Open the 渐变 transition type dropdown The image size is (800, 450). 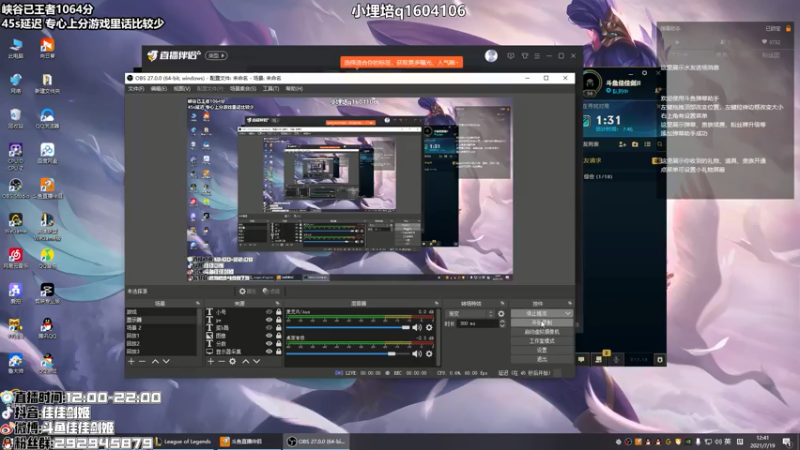click(470, 314)
